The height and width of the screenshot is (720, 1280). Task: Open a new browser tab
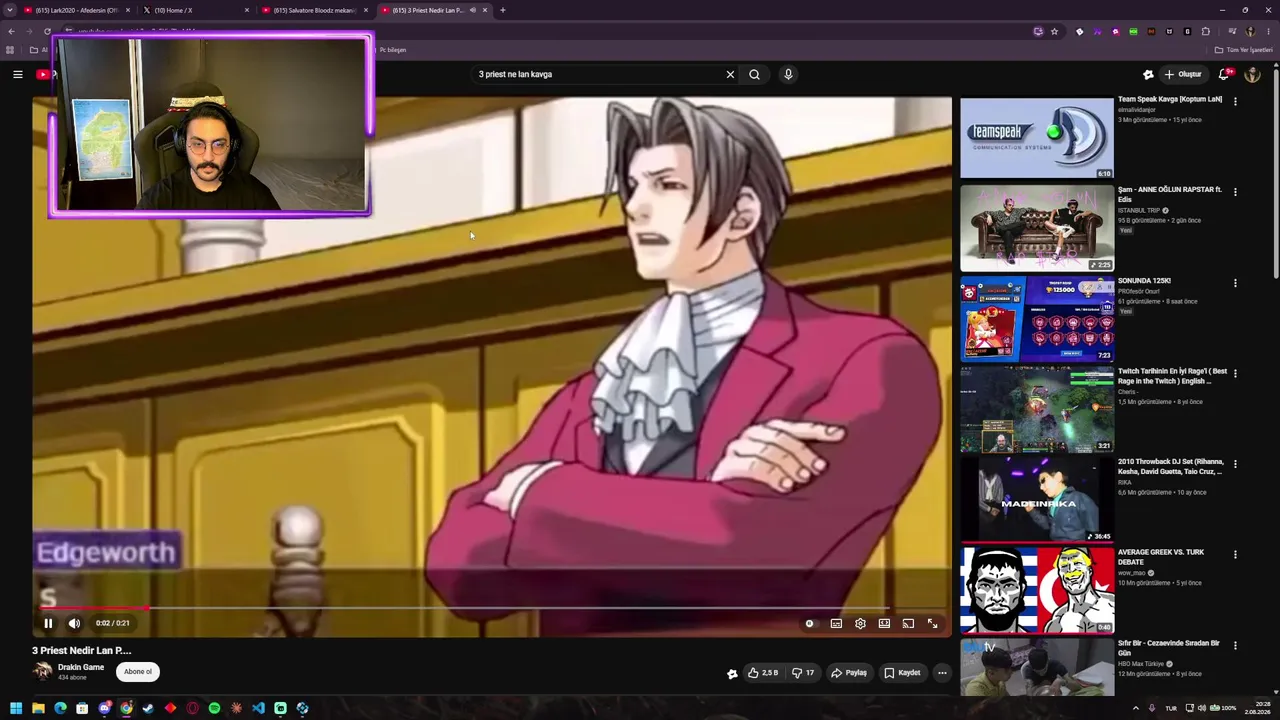(503, 10)
